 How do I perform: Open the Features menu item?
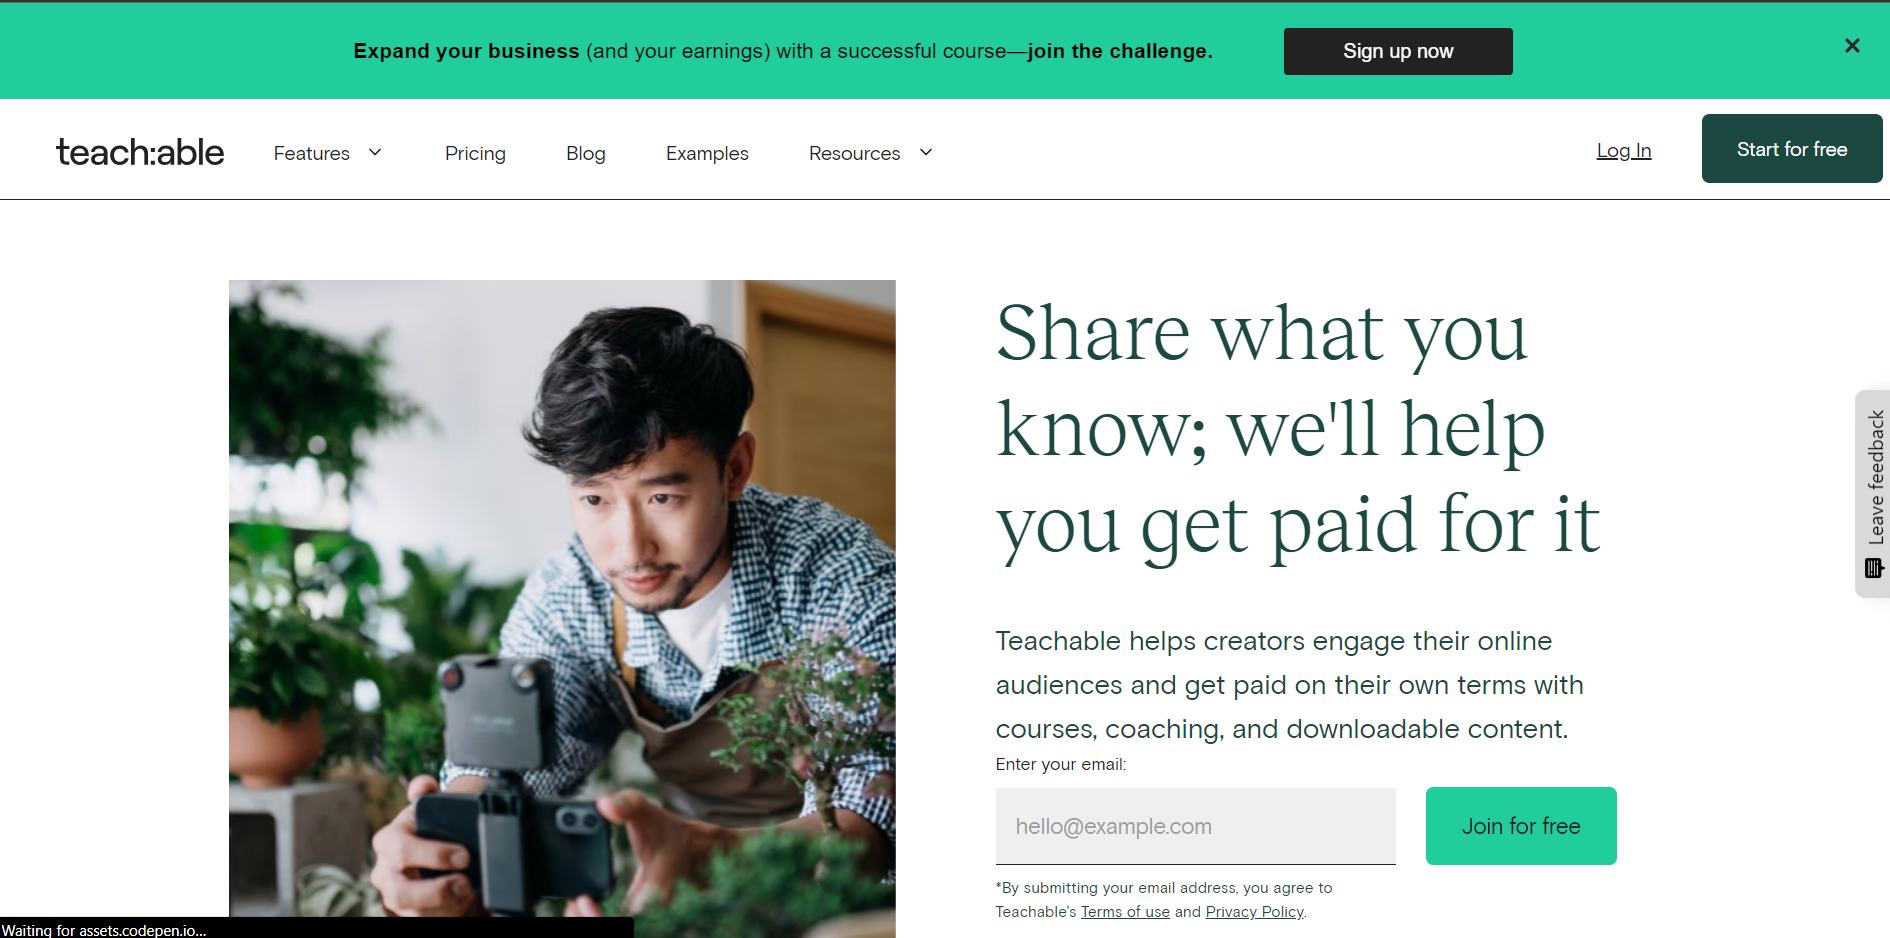pos(312,153)
